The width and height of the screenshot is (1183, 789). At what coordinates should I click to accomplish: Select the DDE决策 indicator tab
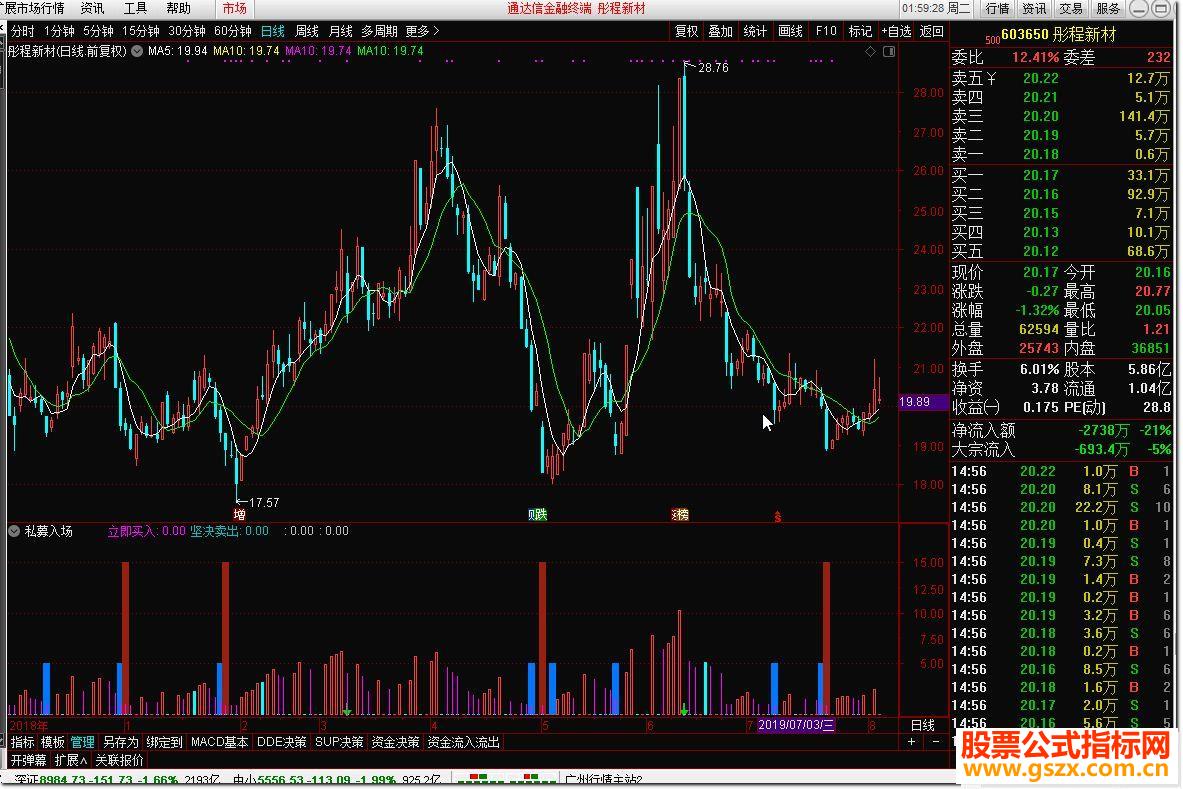[281, 742]
